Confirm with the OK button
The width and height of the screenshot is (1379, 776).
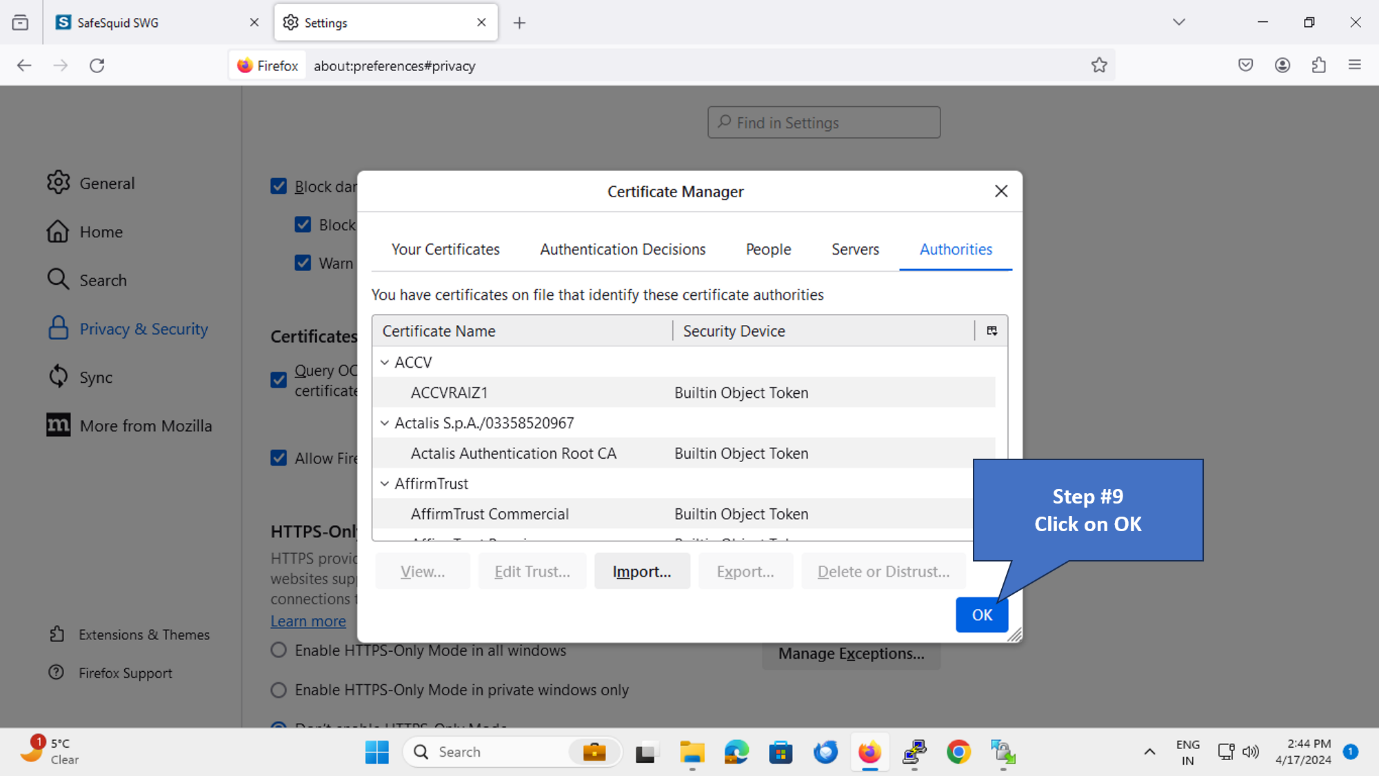[x=981, y=615]
